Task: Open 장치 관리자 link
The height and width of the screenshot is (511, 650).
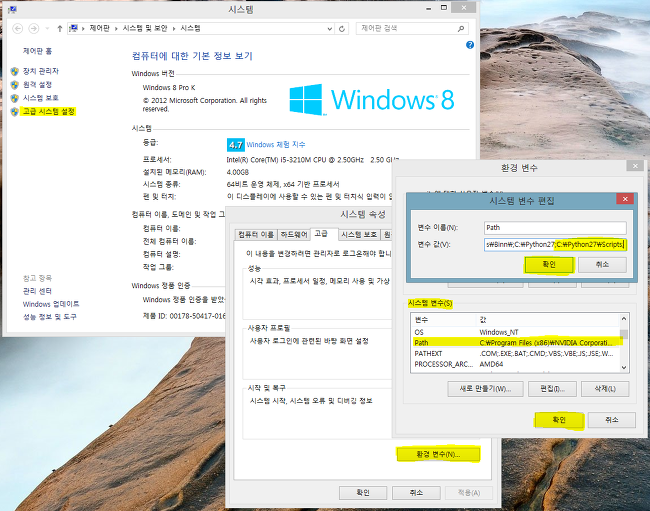Action: pos(41,71)
